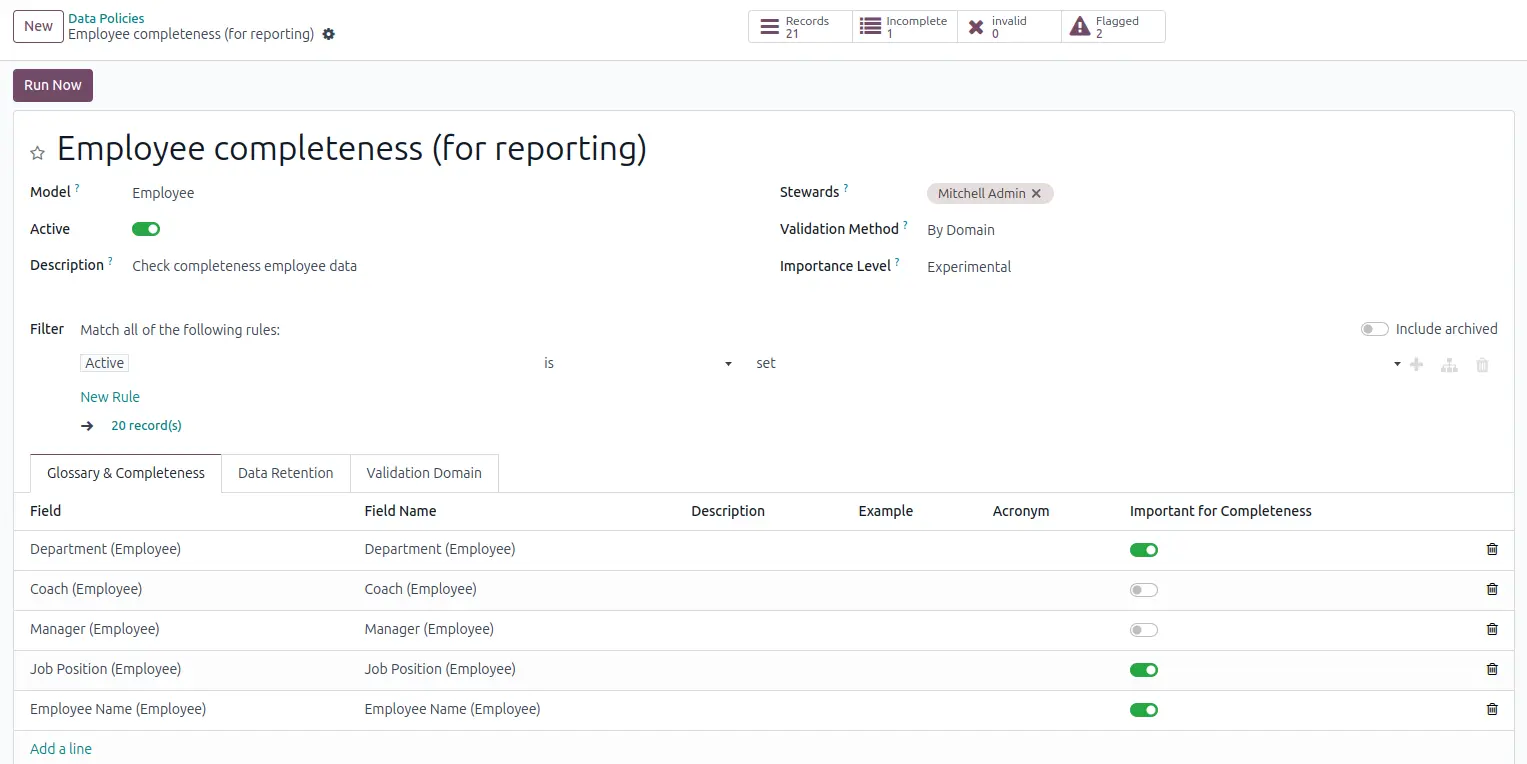Open the invalid records stat button
This screenshot has height=764, width=1527.
click(1009, 27)
